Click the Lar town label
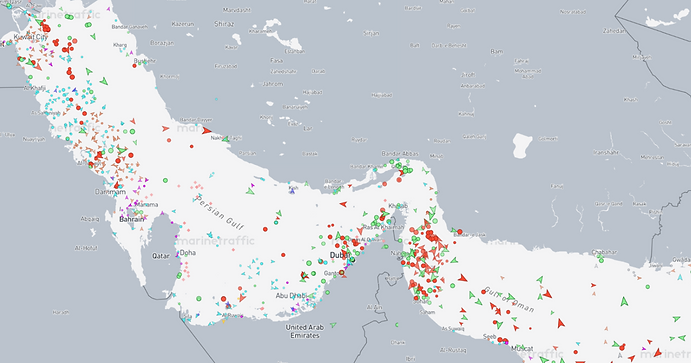 click(308, 129)
